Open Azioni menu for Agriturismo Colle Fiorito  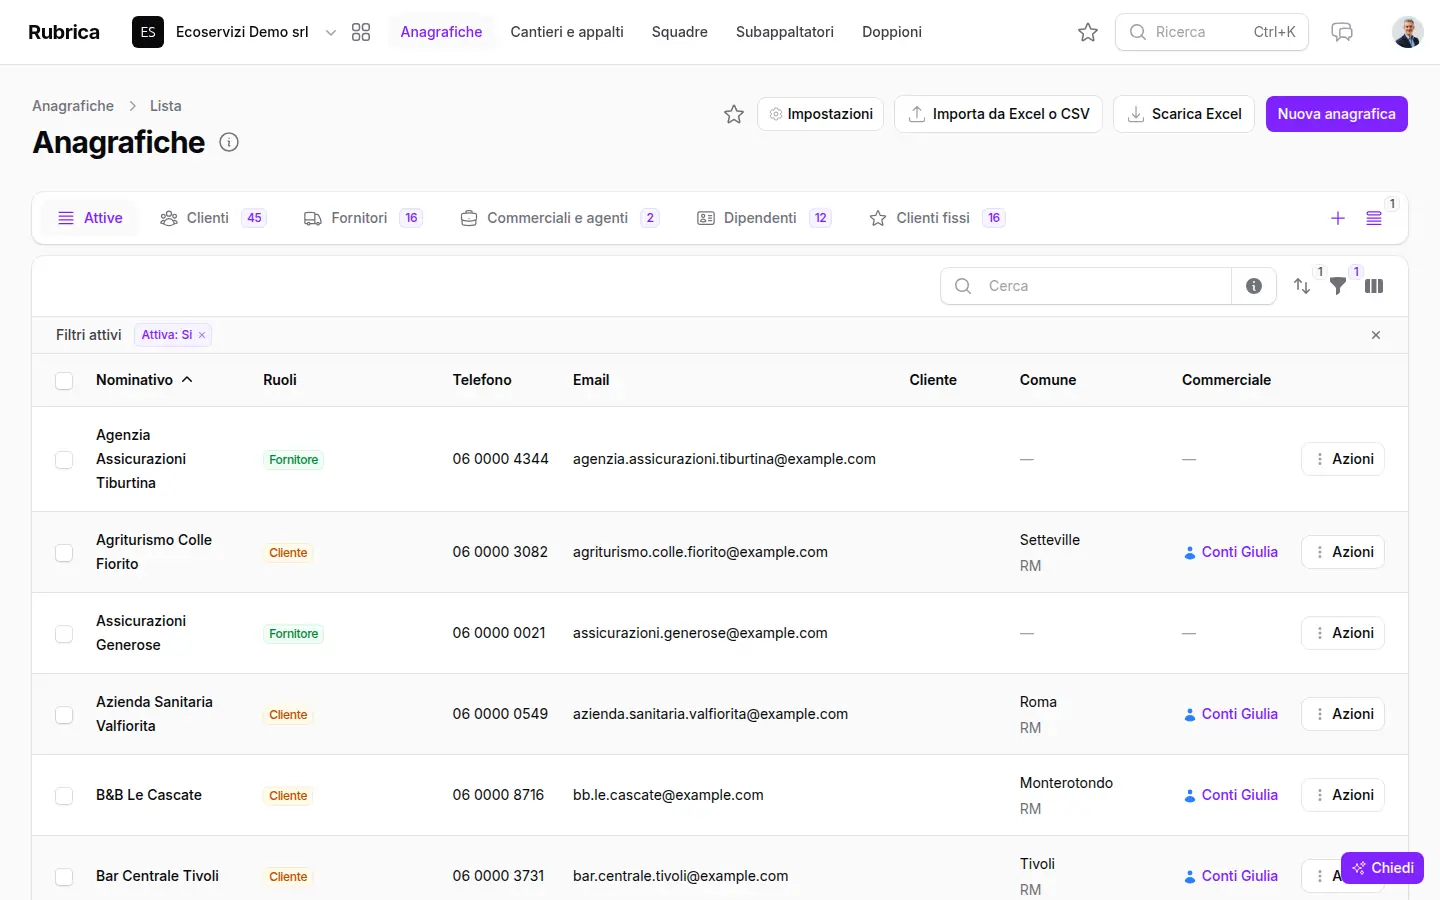[x=1343, y=552]
